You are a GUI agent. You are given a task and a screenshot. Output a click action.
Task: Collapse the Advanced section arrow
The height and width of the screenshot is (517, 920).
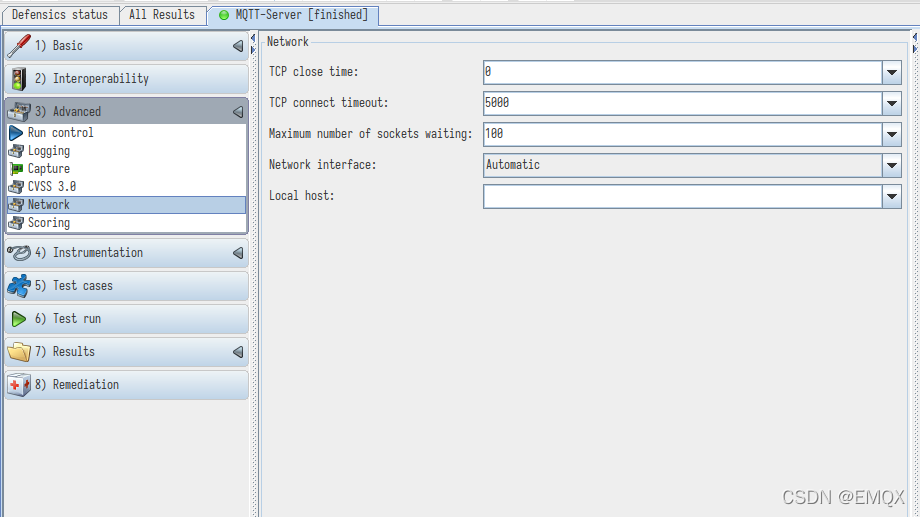(237, 112)
